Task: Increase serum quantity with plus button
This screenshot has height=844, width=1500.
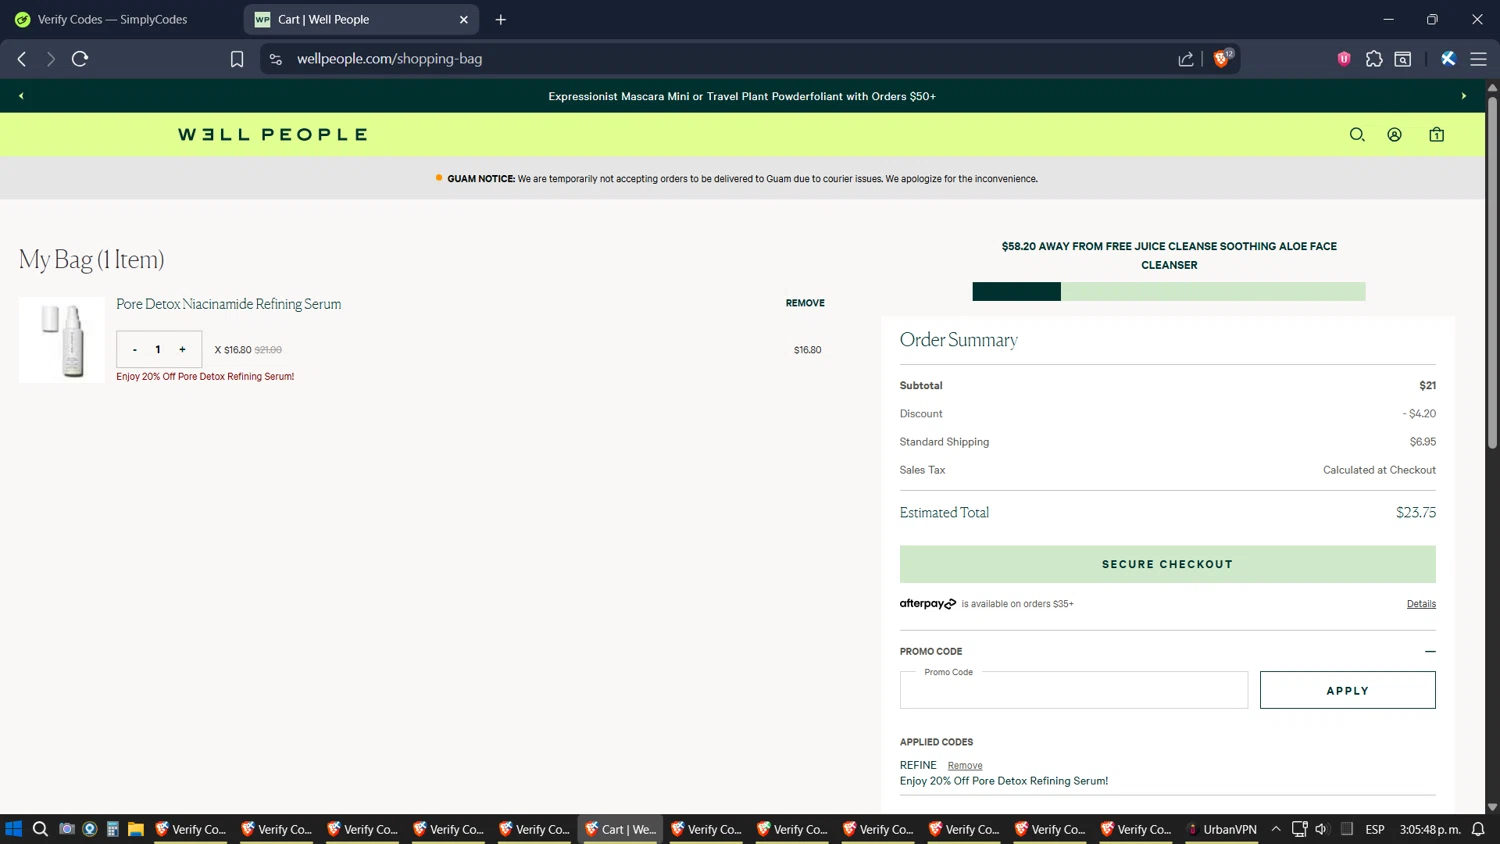Action: (182, 350)
